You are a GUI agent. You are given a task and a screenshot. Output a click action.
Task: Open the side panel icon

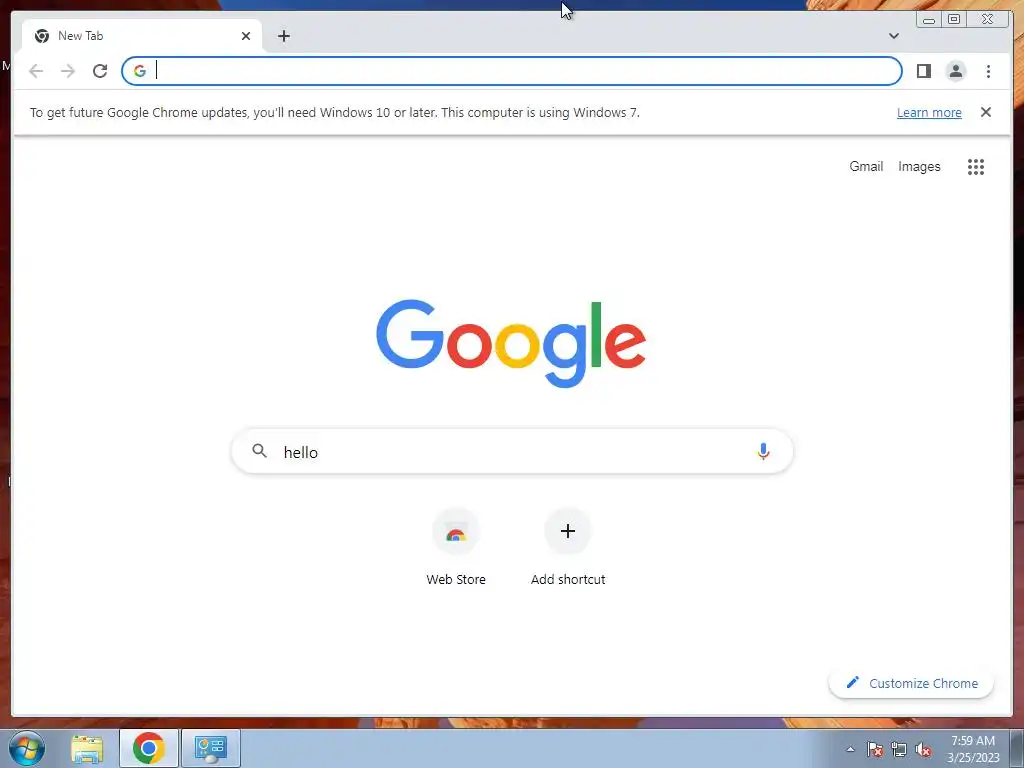(923, 71)
